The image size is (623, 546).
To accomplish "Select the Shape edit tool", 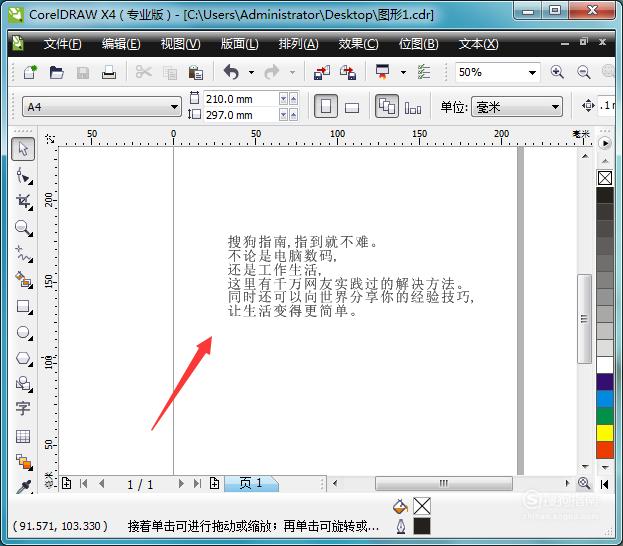I will tap(24, 176).
